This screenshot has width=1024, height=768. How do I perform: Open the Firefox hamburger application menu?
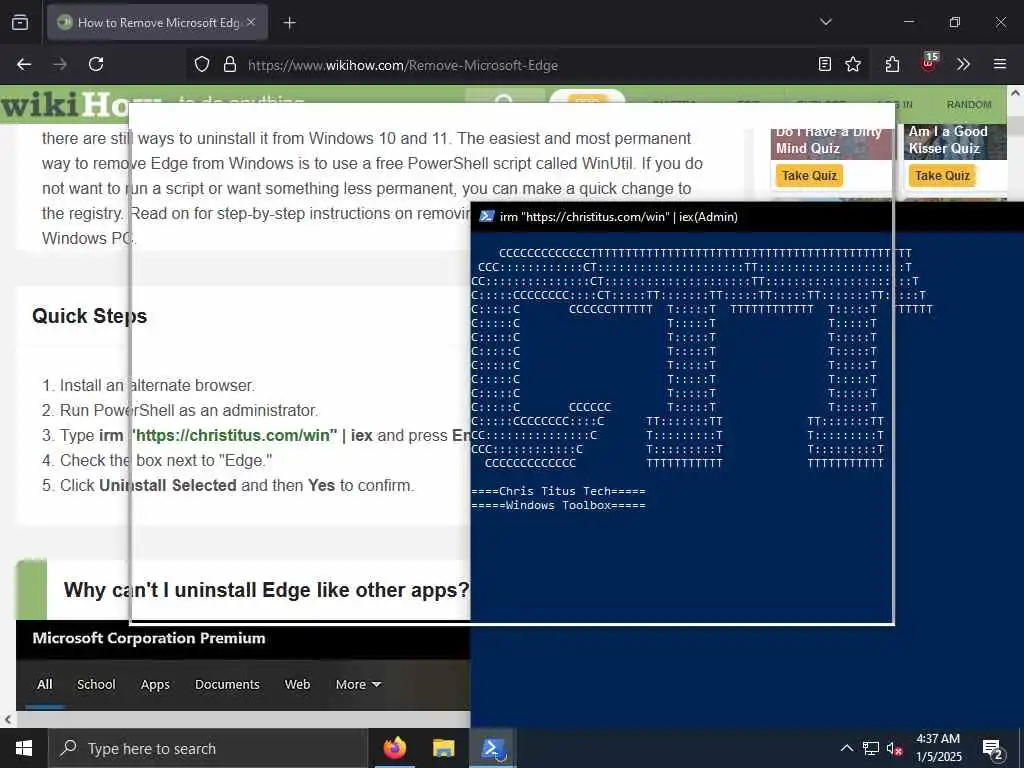1000,64
